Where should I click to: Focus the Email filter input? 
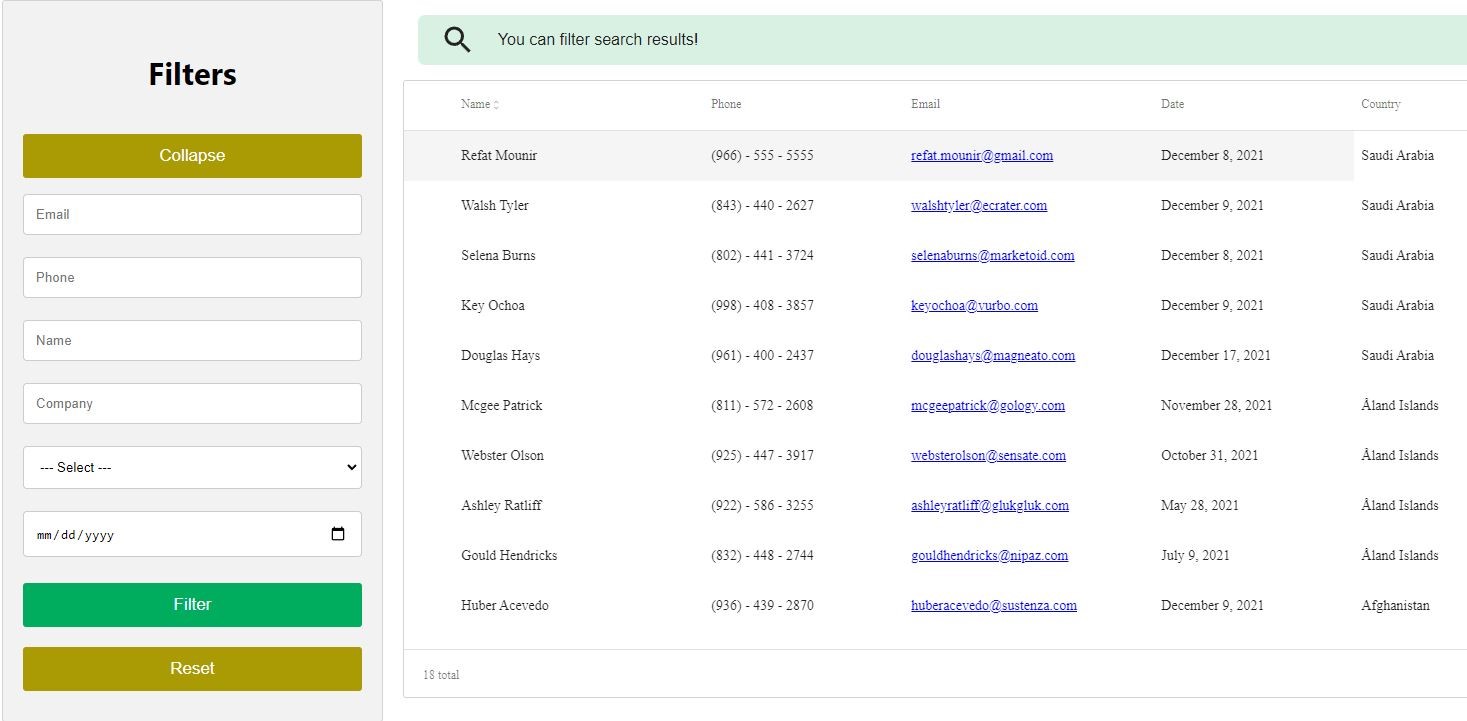coord(192,214)
